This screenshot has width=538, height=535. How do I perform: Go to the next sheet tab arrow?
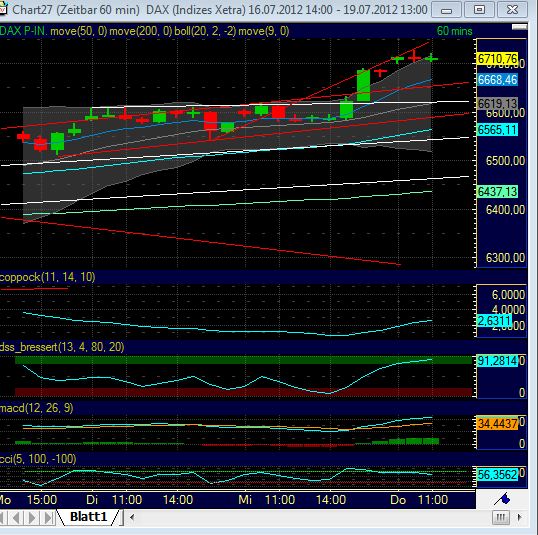[32, 517]
